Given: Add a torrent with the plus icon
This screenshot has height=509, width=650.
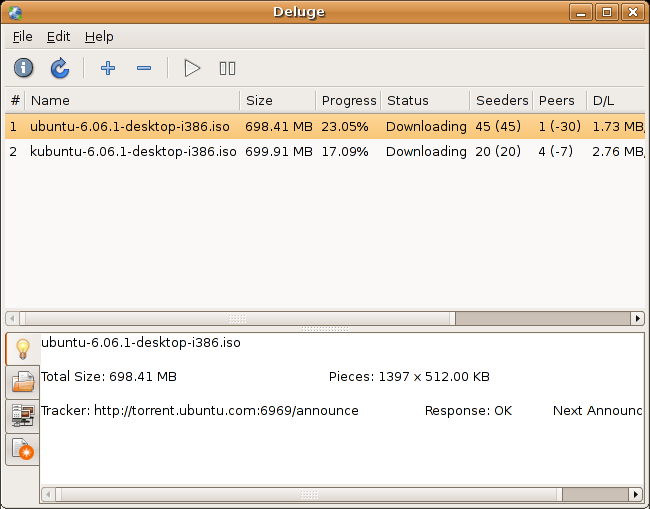Looking at the screenshot, I should click(108, 68).
